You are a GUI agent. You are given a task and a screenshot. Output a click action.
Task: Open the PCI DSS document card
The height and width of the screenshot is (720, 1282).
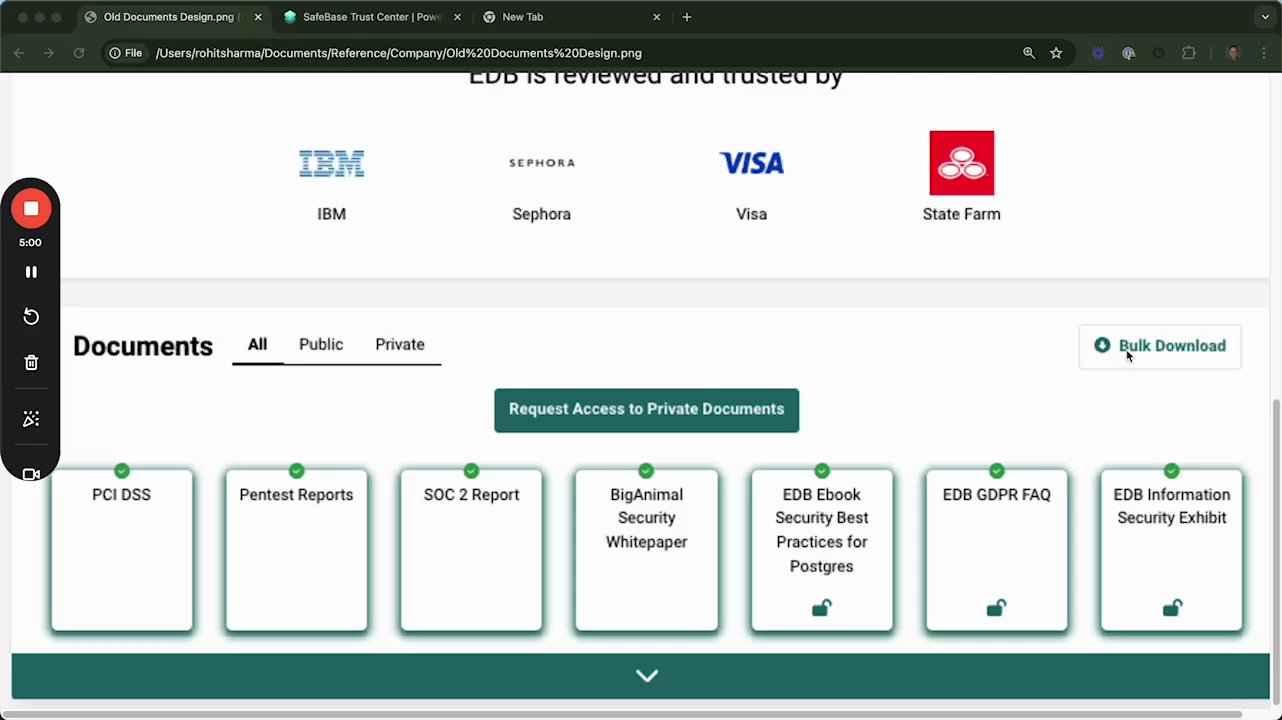point(122,550)
